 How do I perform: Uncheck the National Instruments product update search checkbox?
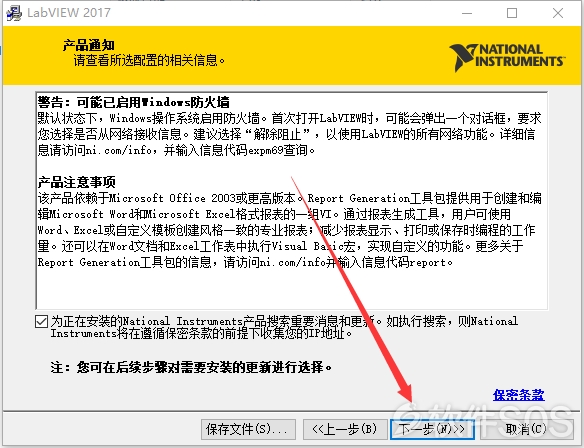[41, 321]
